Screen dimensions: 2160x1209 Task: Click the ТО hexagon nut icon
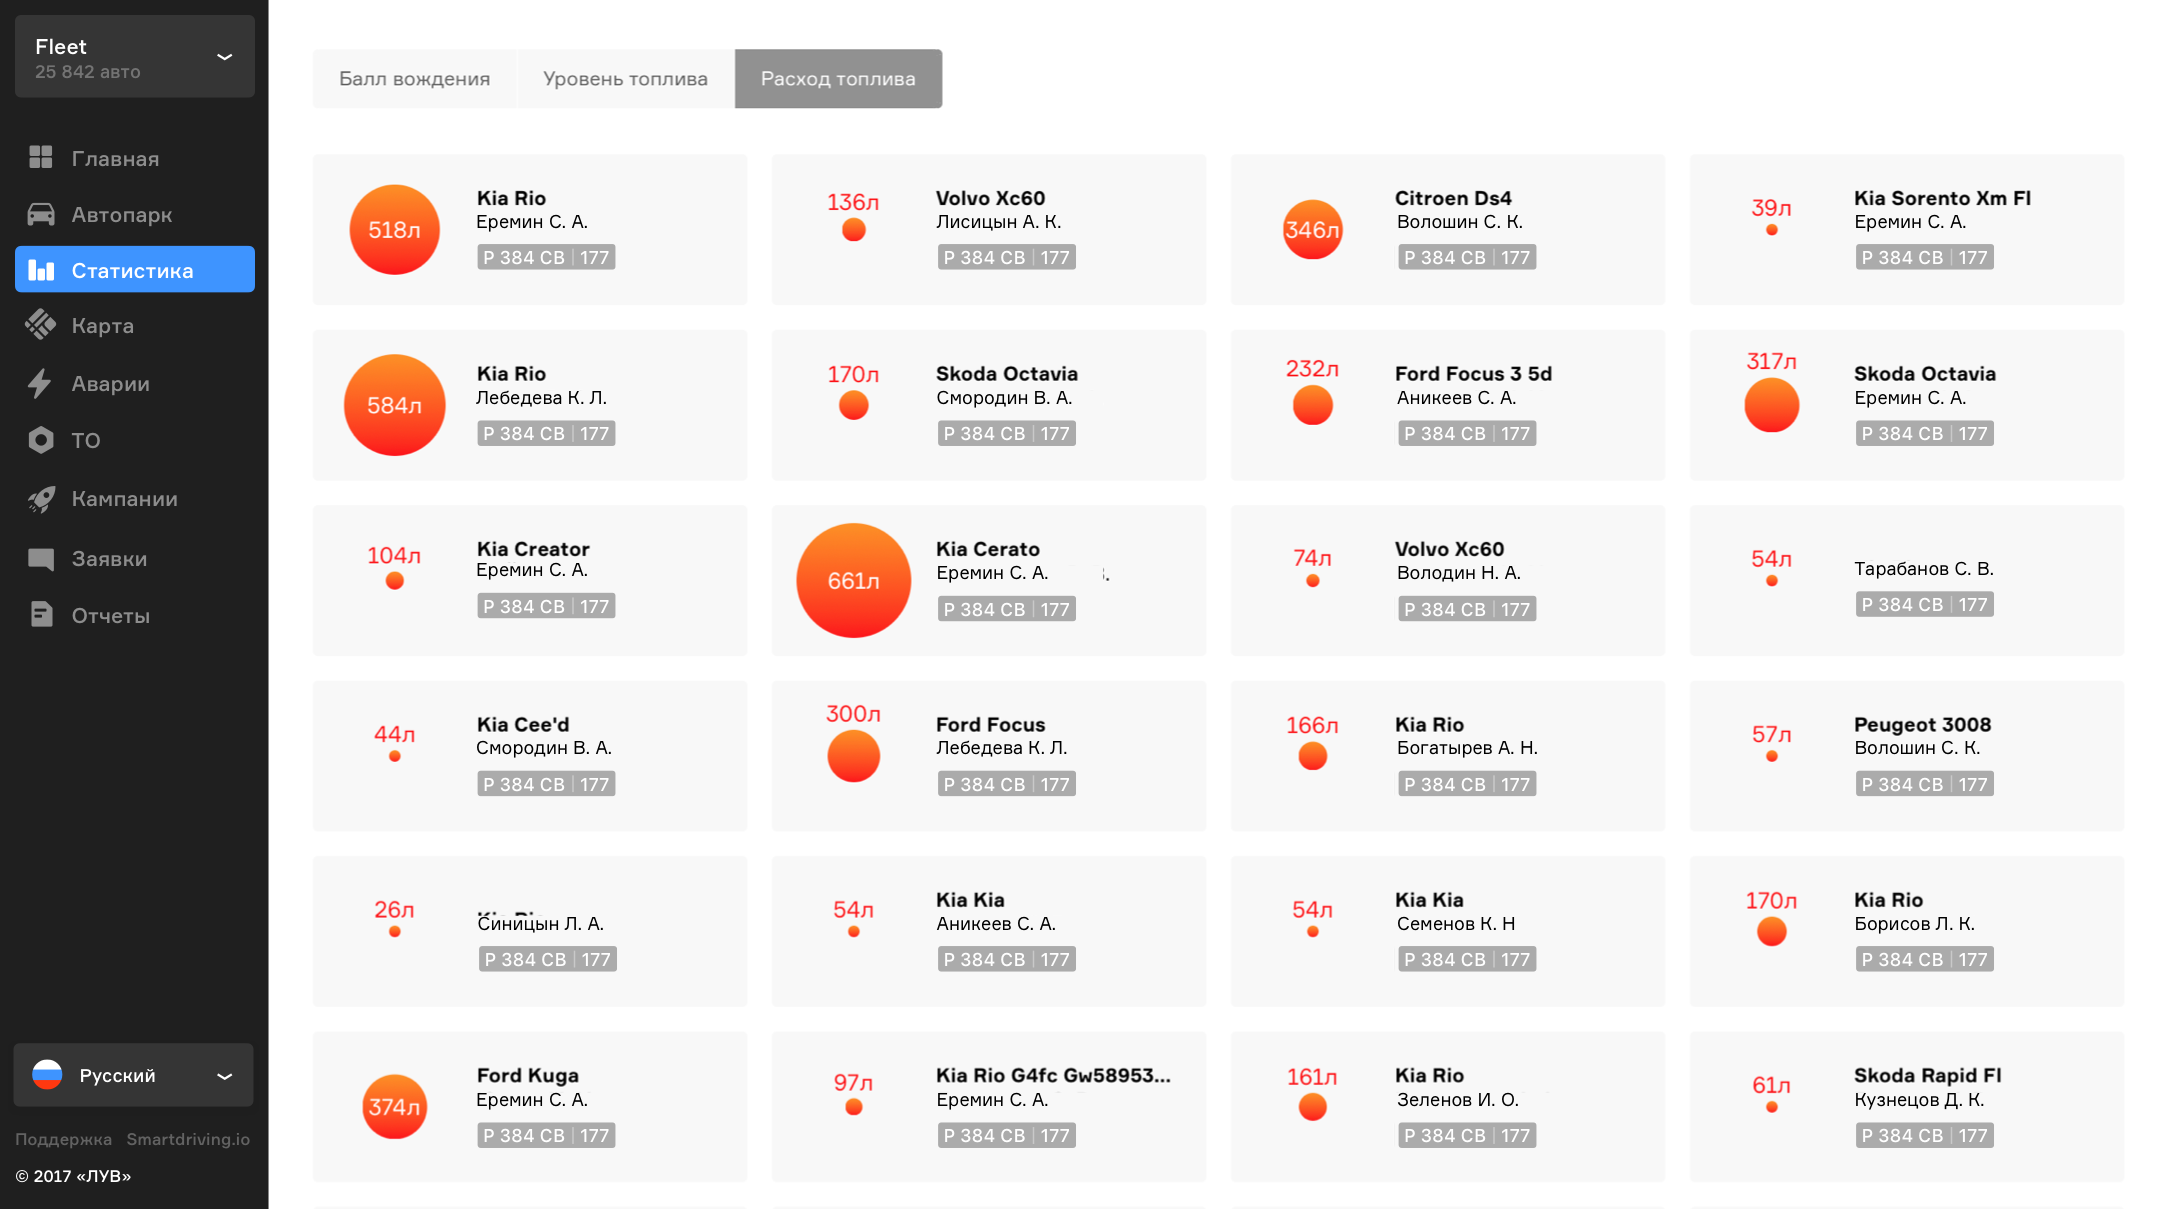point(40,440)
